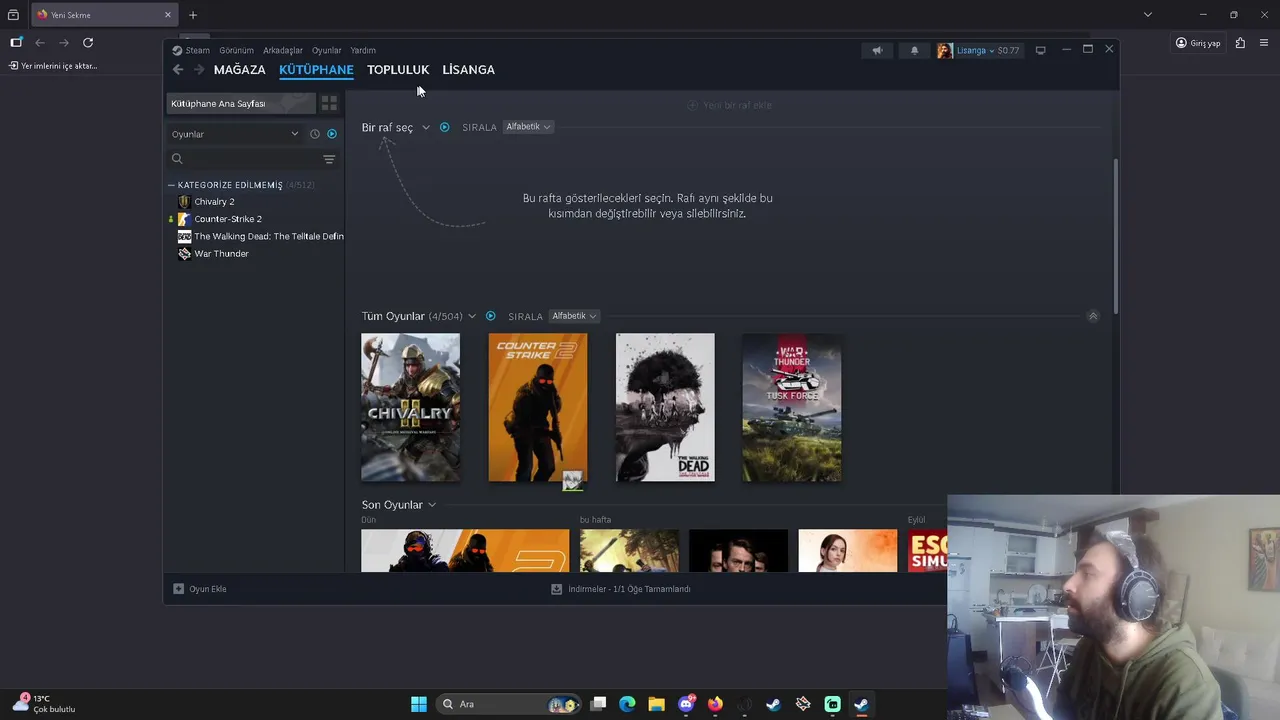This screenshot has height=720, width=1280.
Task: Open Alfabetik sort dropdown for new shelf
Action: [528, 127]
